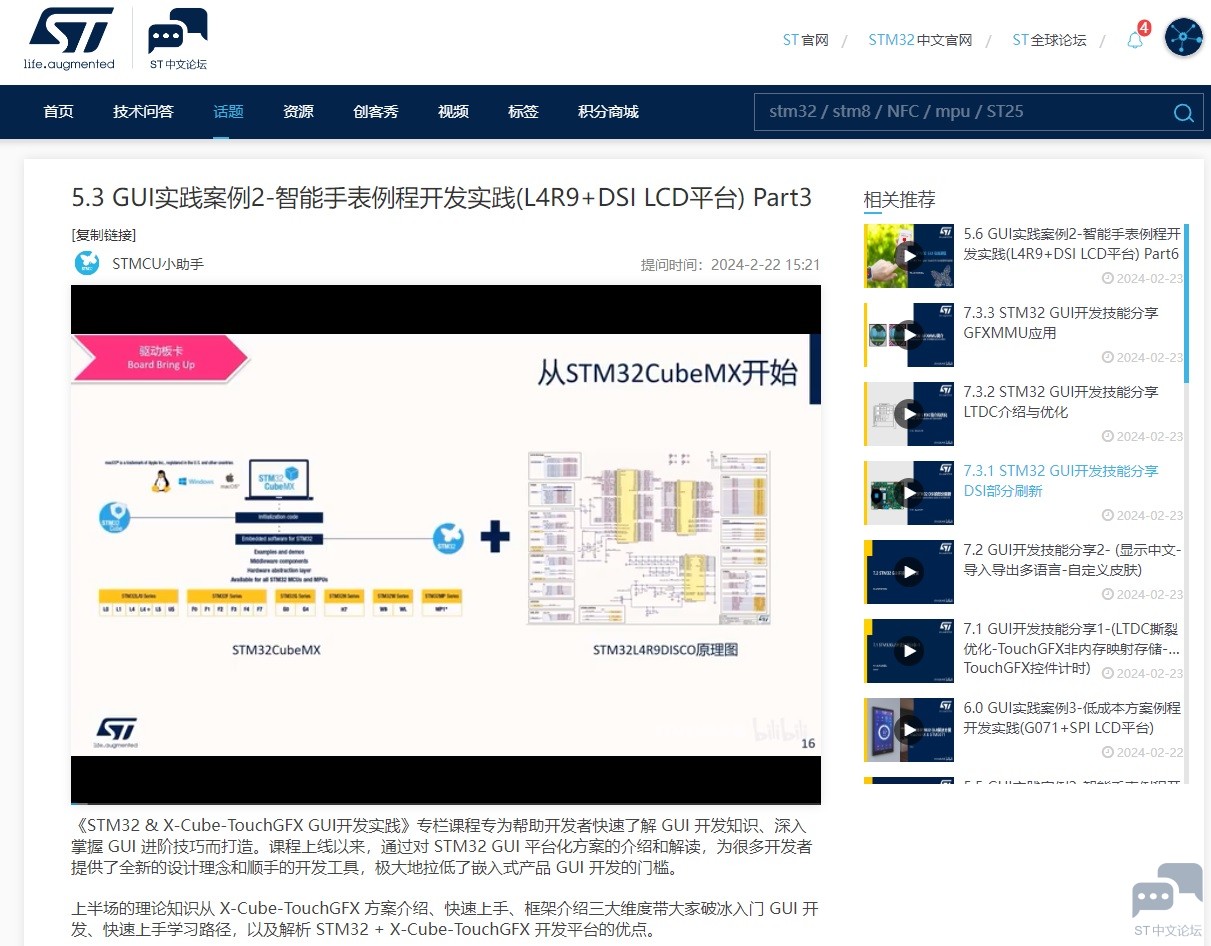Open the 5.6 GUI实践案例2 Part6 title link
Screen dimensions: 1211x946
1072,244
